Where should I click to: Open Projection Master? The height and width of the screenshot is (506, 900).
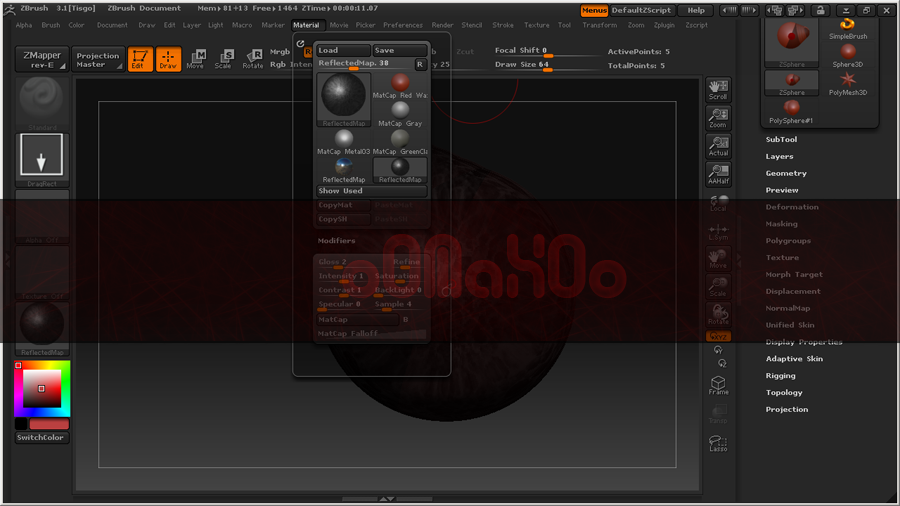click(x=98, y=59)
